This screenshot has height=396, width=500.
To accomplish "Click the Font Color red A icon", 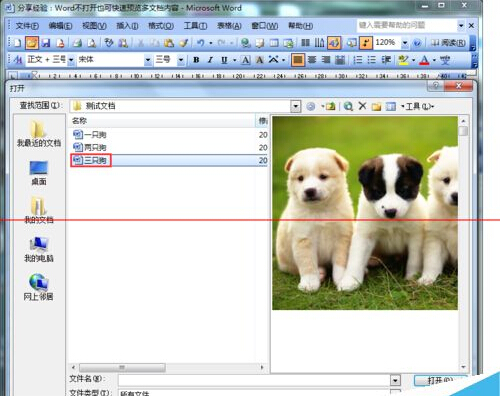I will pyautogui.click(x=424, y=60).
